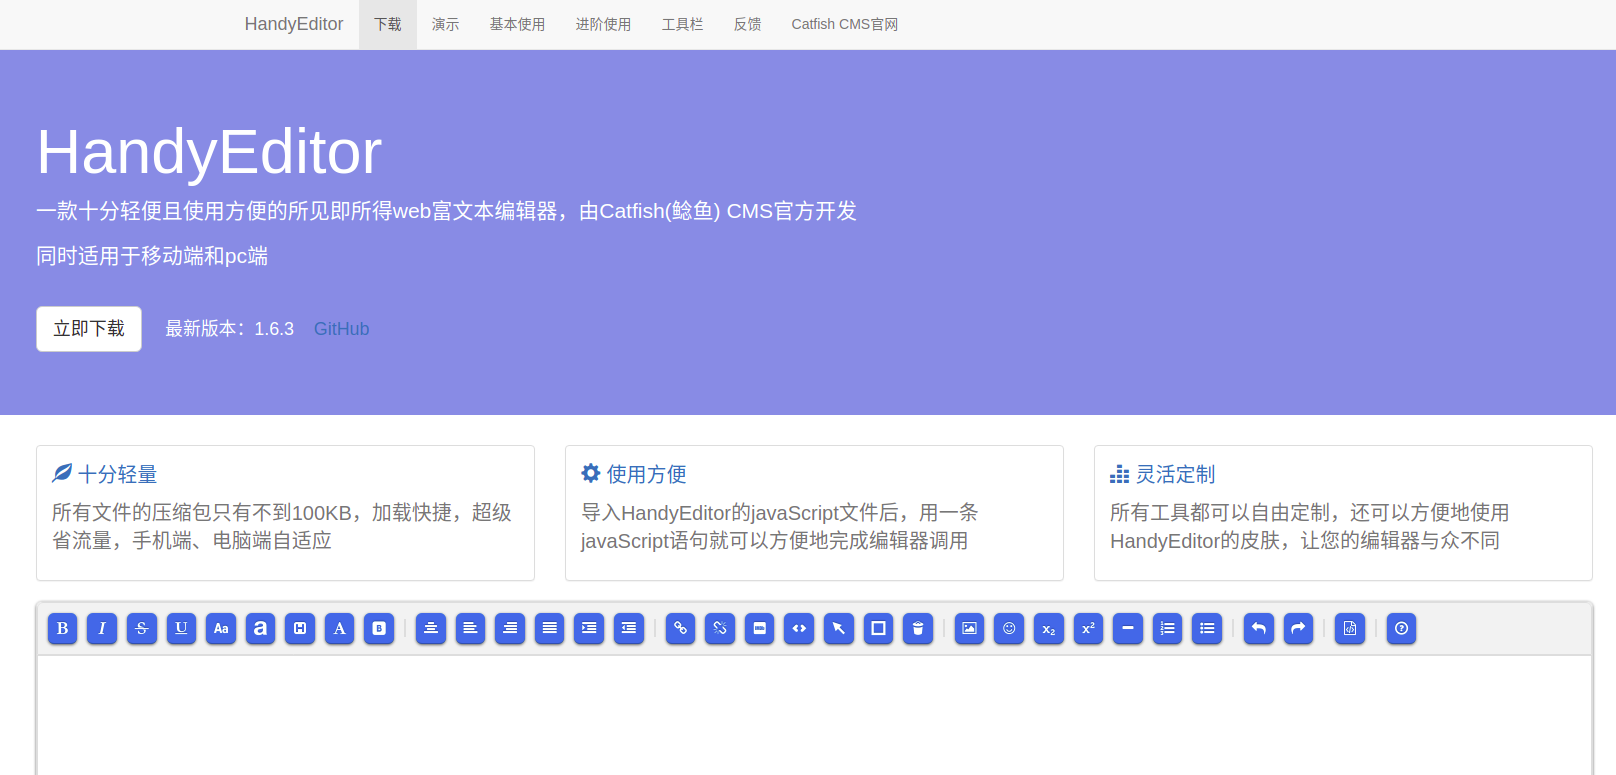The image size is (1616, 775).
Task: Open the A text color tool
Action: pyautogui.click(x=339, y=628)
